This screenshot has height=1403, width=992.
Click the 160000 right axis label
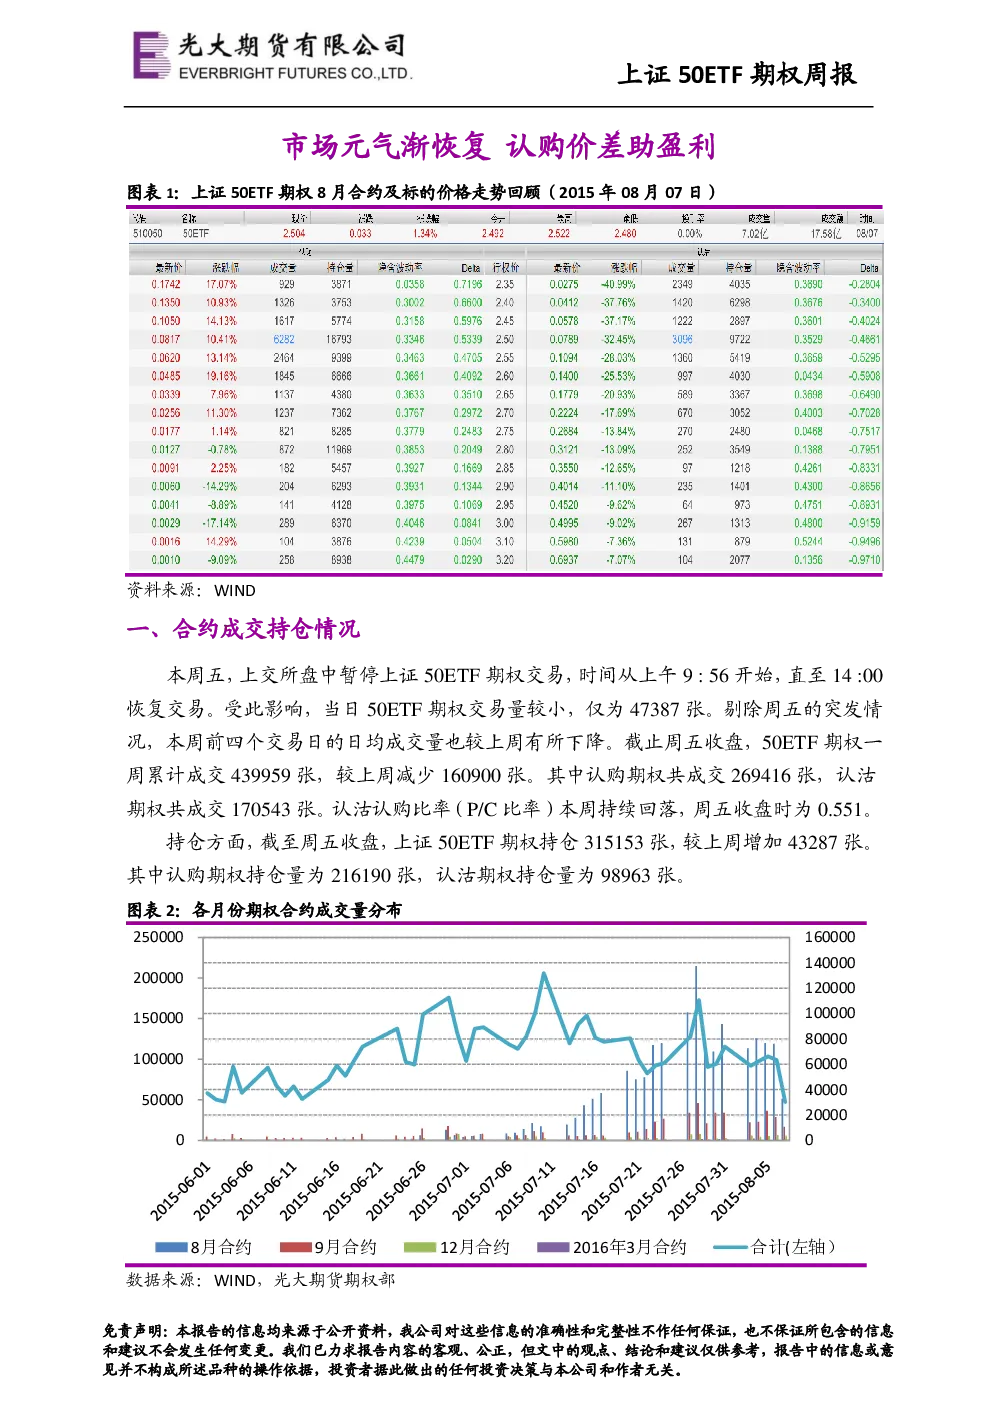(x=830, y=937)
